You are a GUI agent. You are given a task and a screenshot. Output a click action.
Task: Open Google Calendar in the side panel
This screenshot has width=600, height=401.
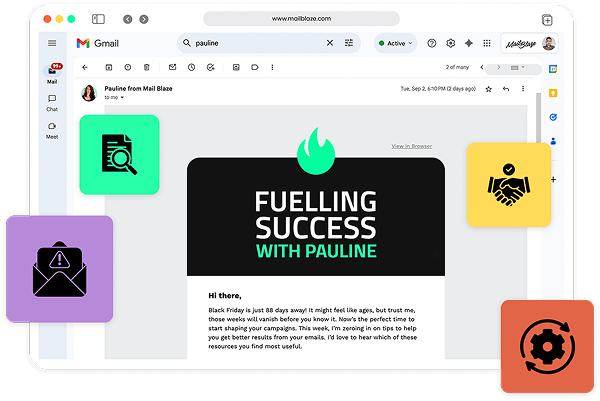pyautogui.click(x=552, y=69)
